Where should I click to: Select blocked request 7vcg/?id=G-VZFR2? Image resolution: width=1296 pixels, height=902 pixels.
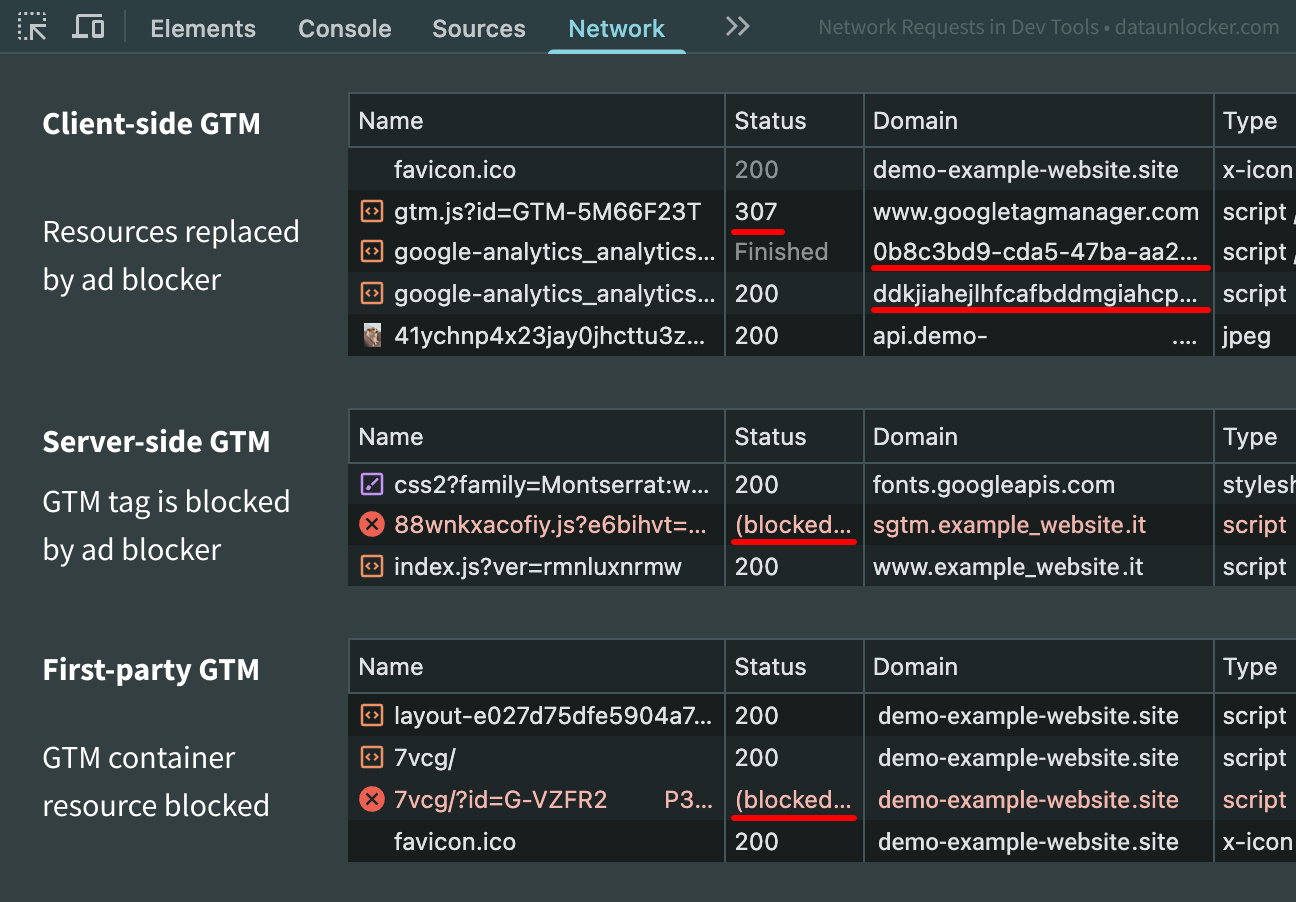tap(553, 800)
